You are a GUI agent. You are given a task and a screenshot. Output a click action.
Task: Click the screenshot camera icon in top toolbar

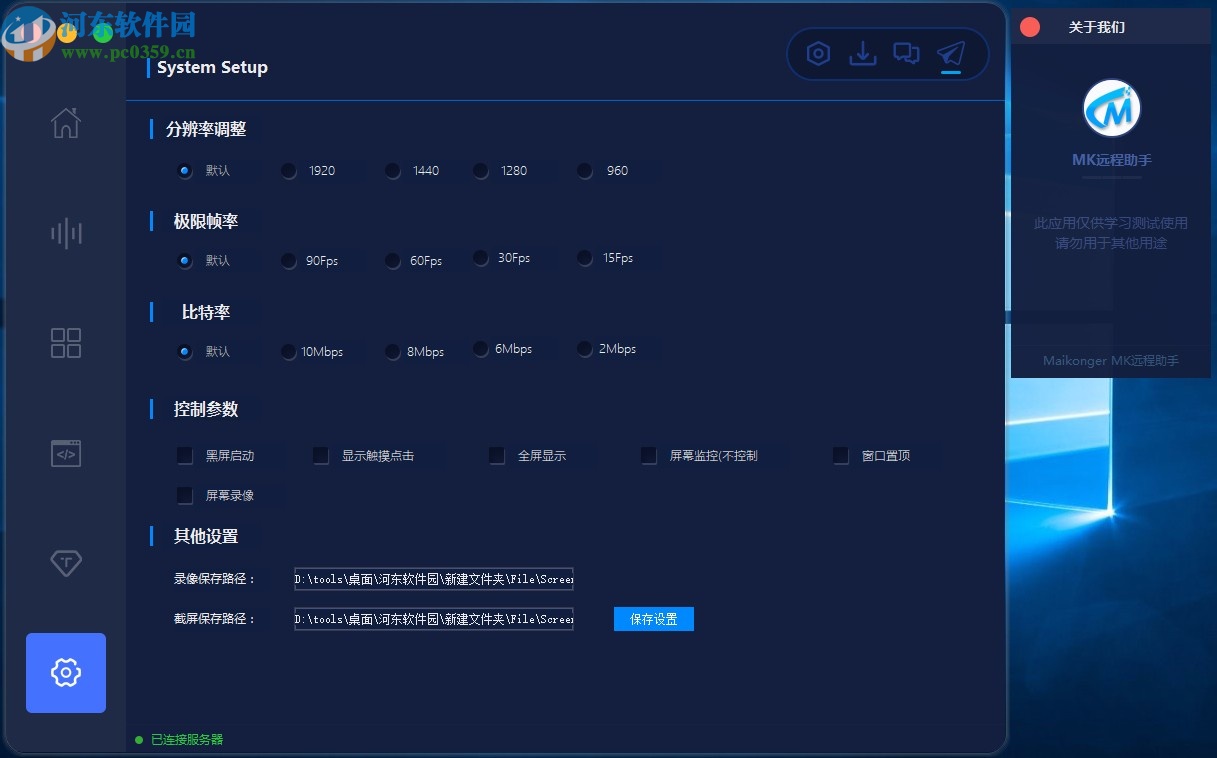tap(818, 53)
